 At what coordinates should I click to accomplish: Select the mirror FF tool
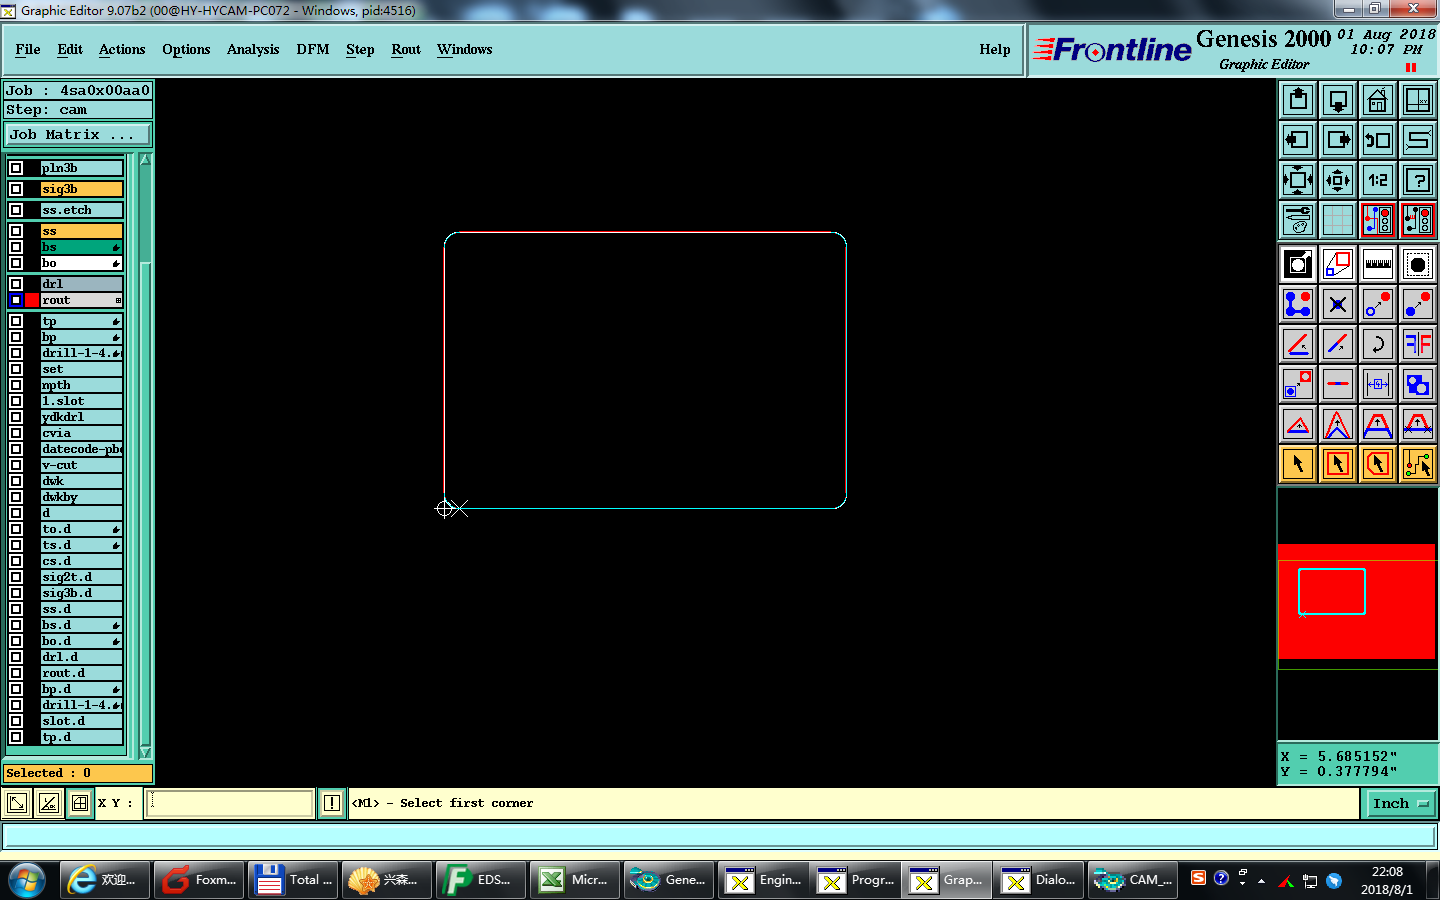(1418, 344)
